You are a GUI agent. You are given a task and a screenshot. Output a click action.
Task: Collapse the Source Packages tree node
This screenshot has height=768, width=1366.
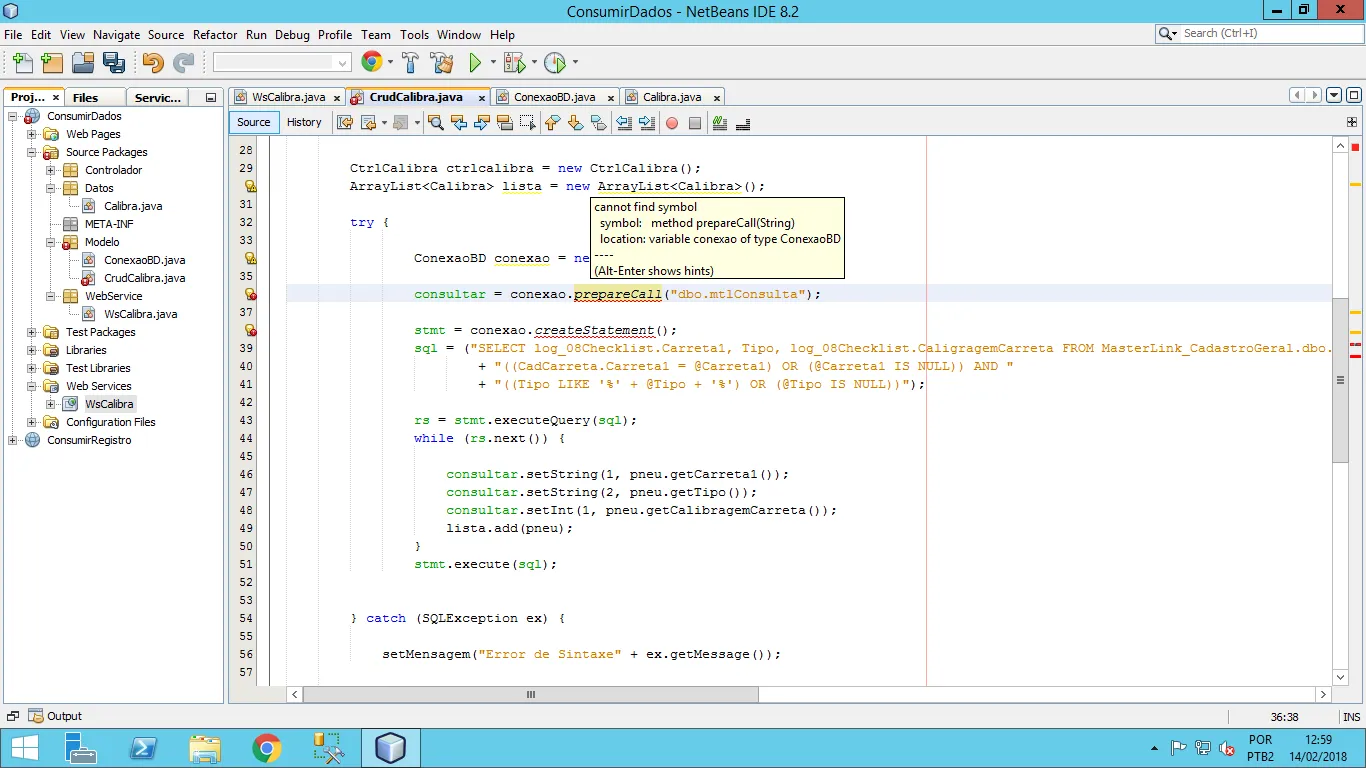pos(32,152)
